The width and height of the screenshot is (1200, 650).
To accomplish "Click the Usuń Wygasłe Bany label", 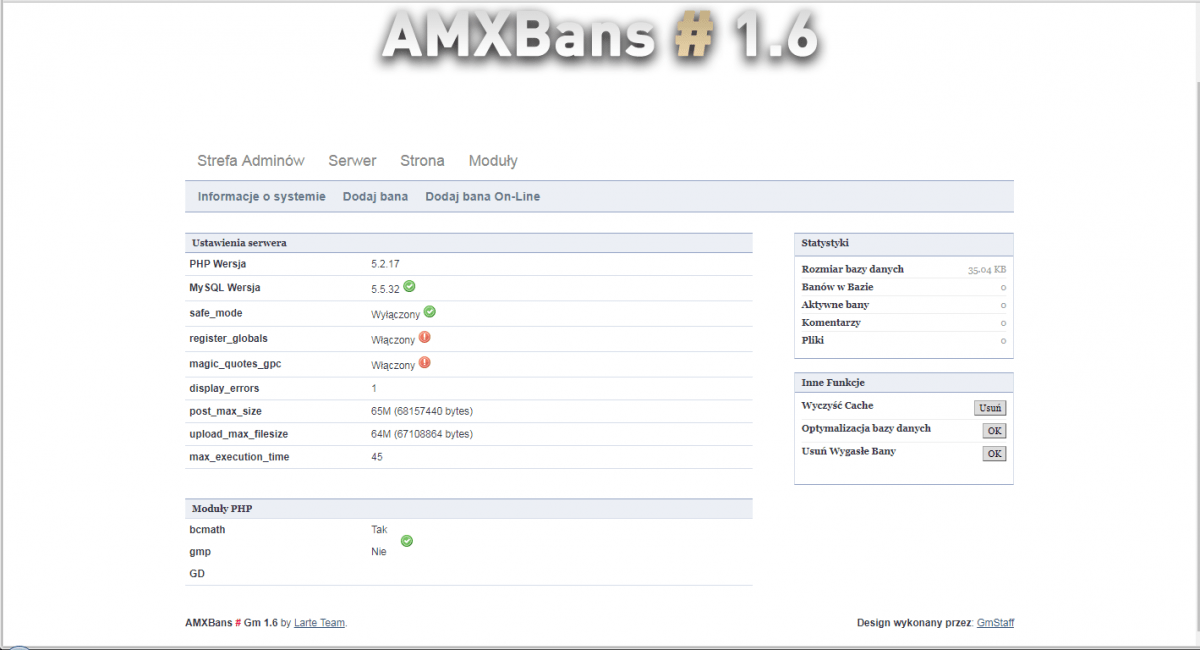I will (x=849, y=452).
